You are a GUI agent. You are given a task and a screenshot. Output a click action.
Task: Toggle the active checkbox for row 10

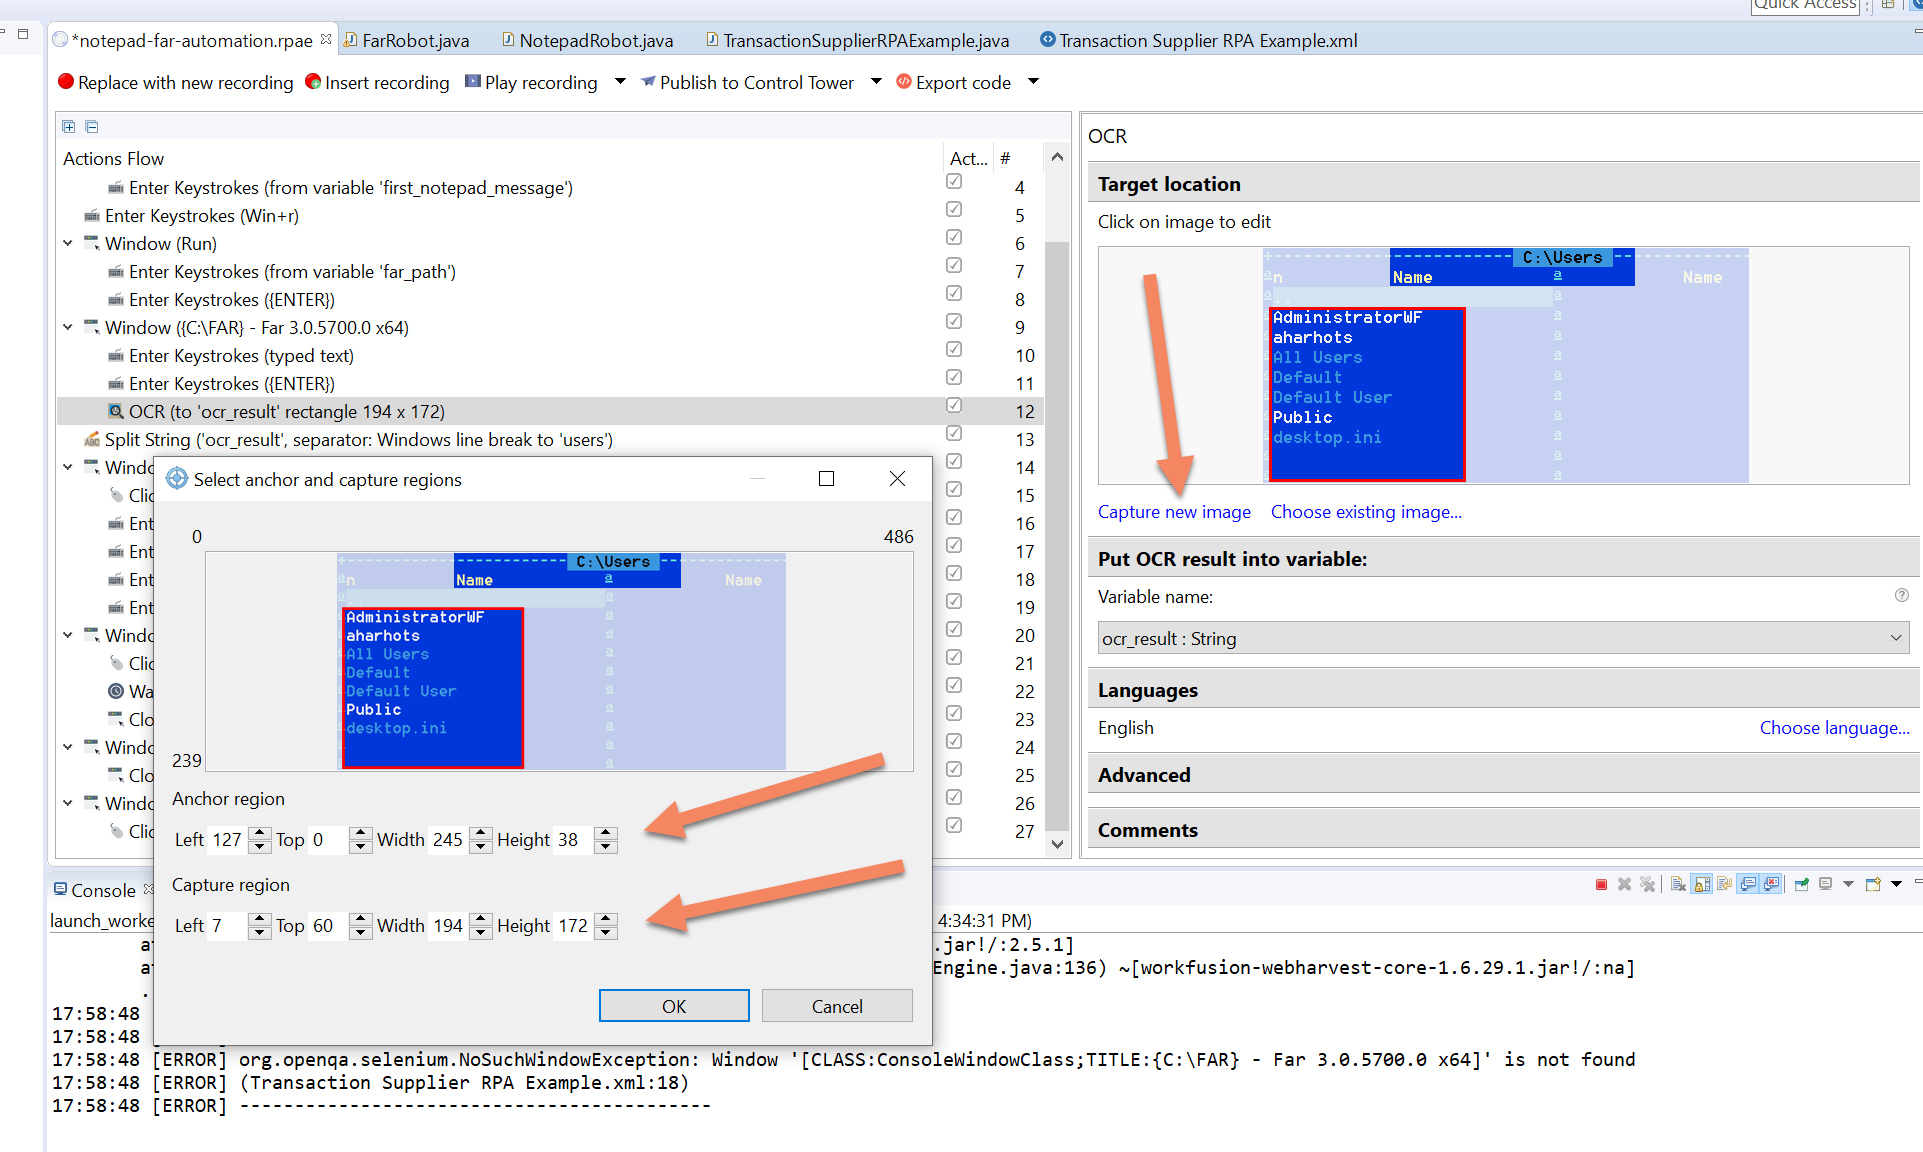click(954, 349)
